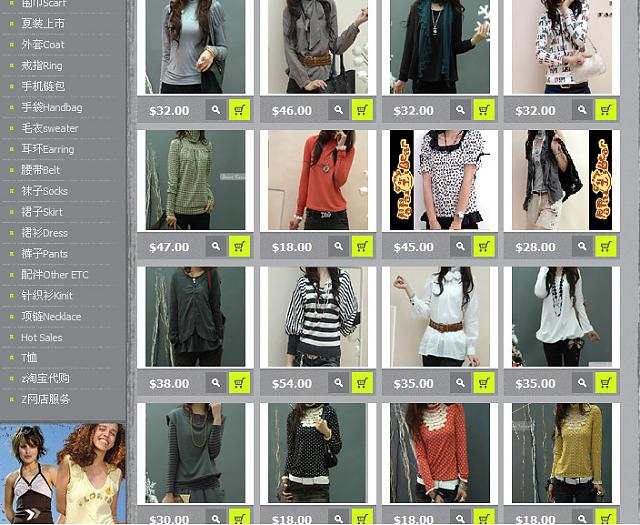Zoom the $54.00 striped sweater with magnifier
This screenshot has height=525, width=640.
tap(339, 382)
